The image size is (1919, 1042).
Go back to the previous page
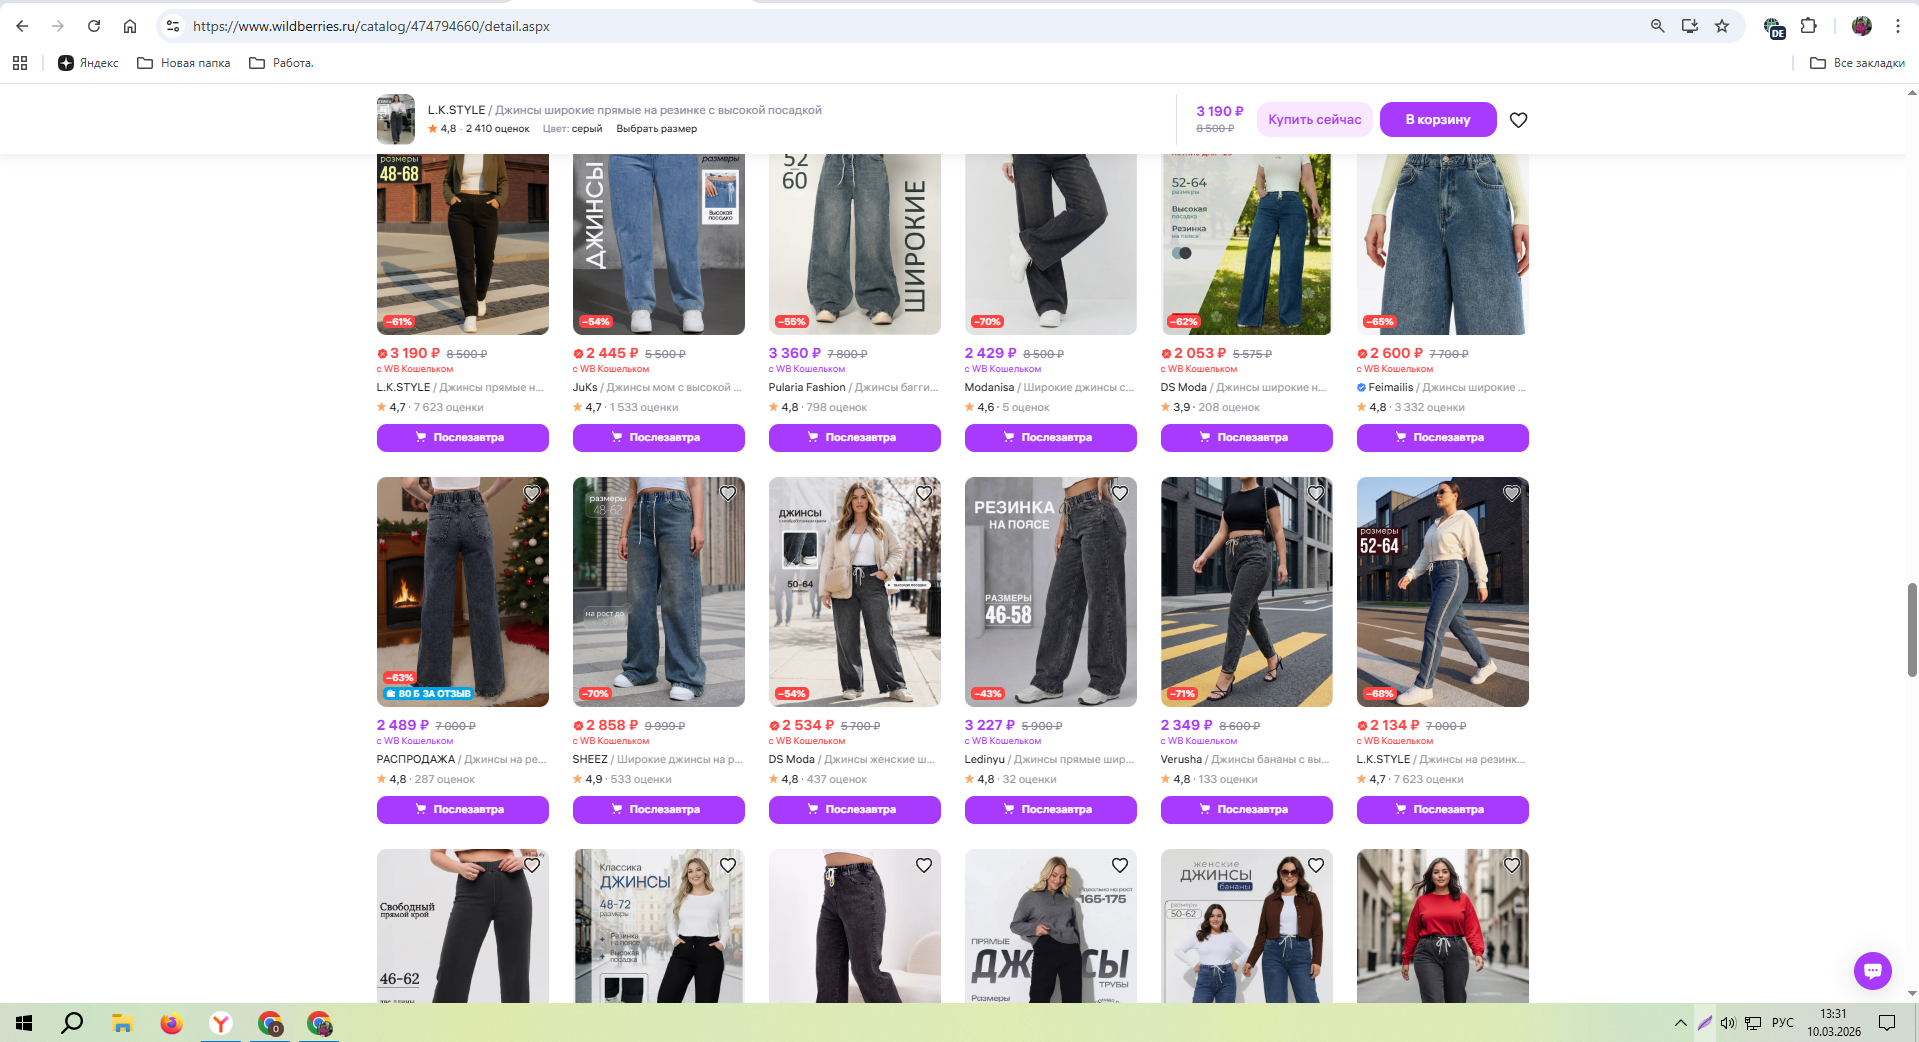pos(22,26)
